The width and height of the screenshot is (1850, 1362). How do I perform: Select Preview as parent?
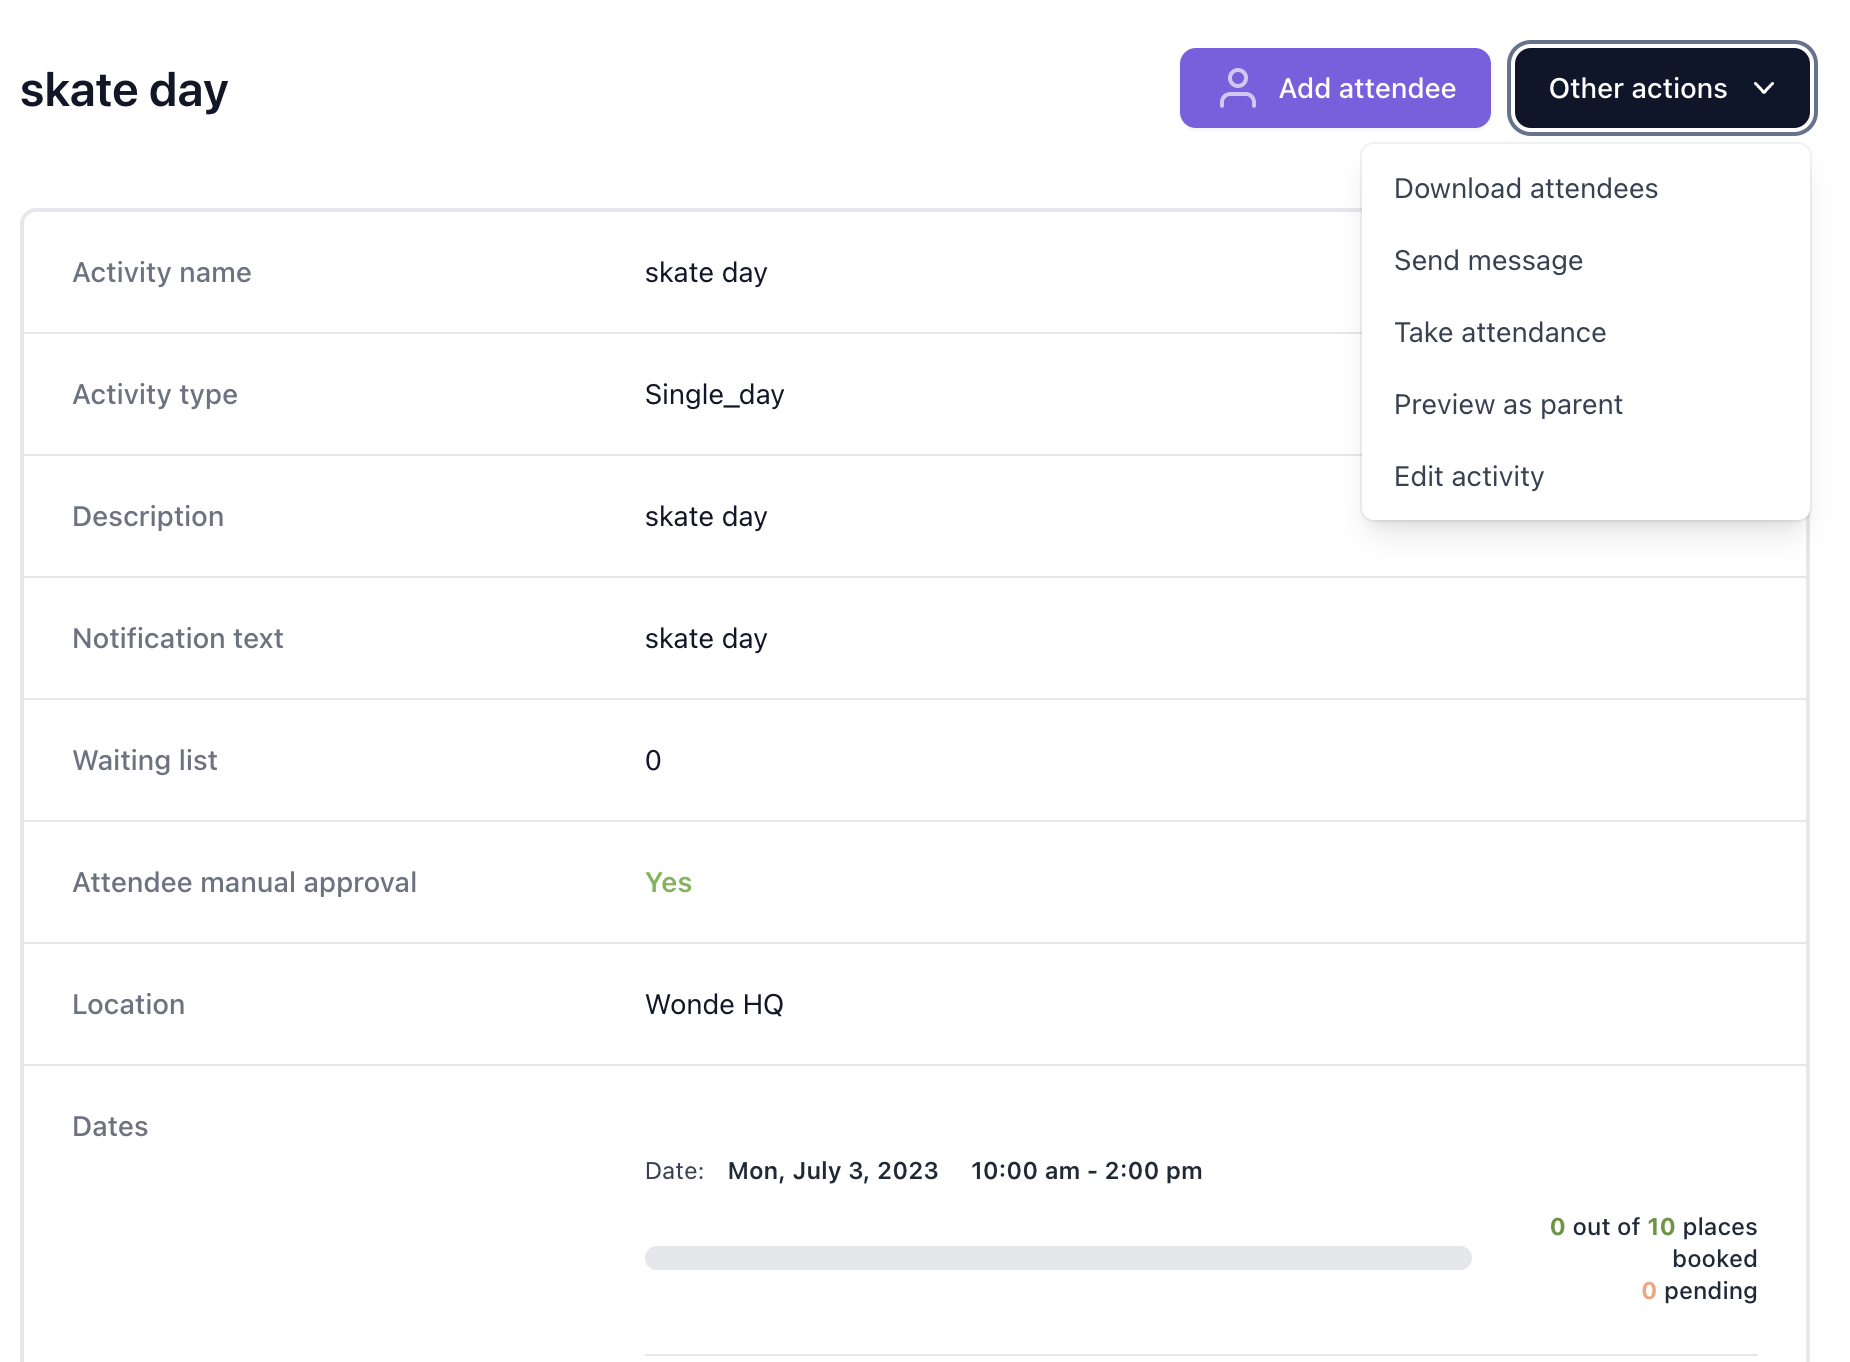pyautogui.click(x=1507, y=404)
